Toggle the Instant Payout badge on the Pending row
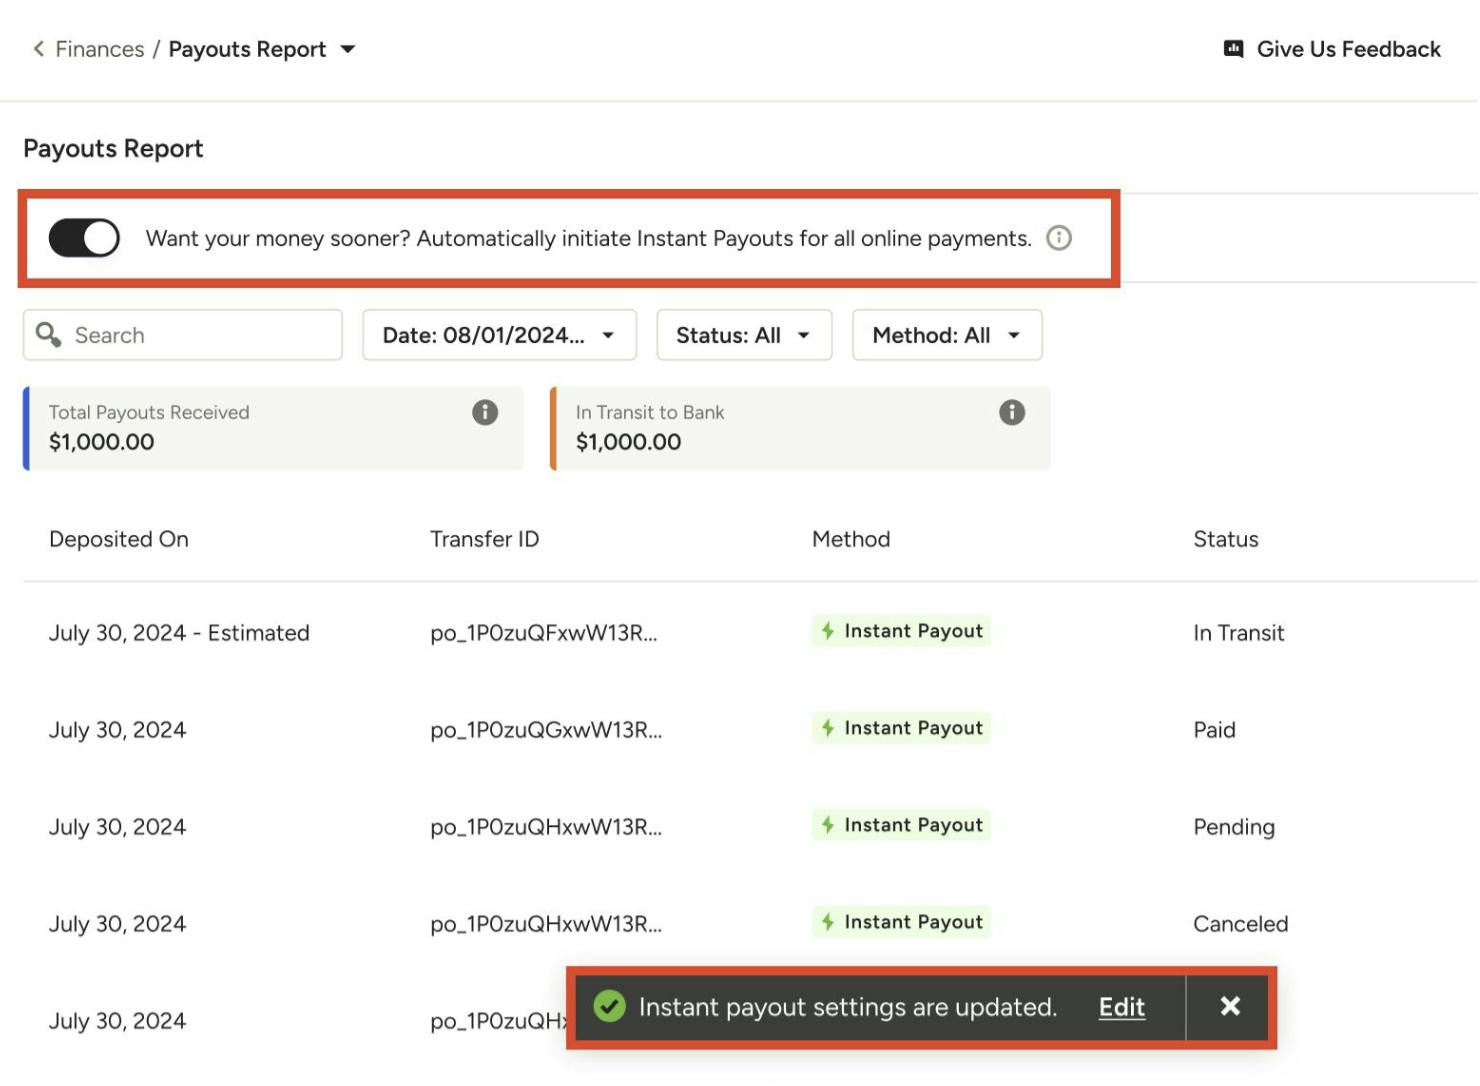This screenshot has height=1086, width=1480. tap(899, 825)
